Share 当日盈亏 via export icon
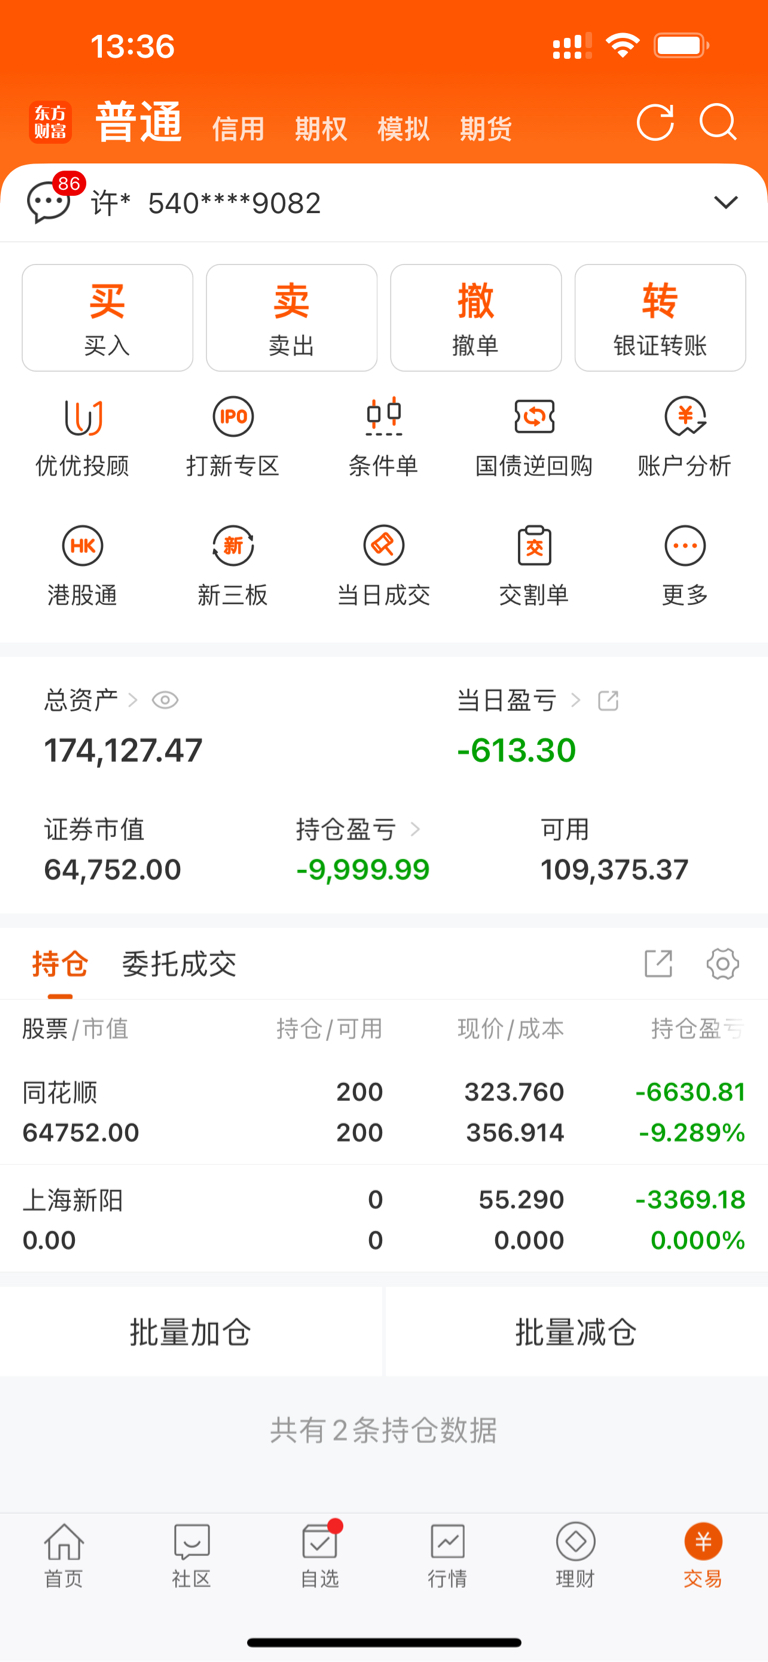 tap(608, 700)
